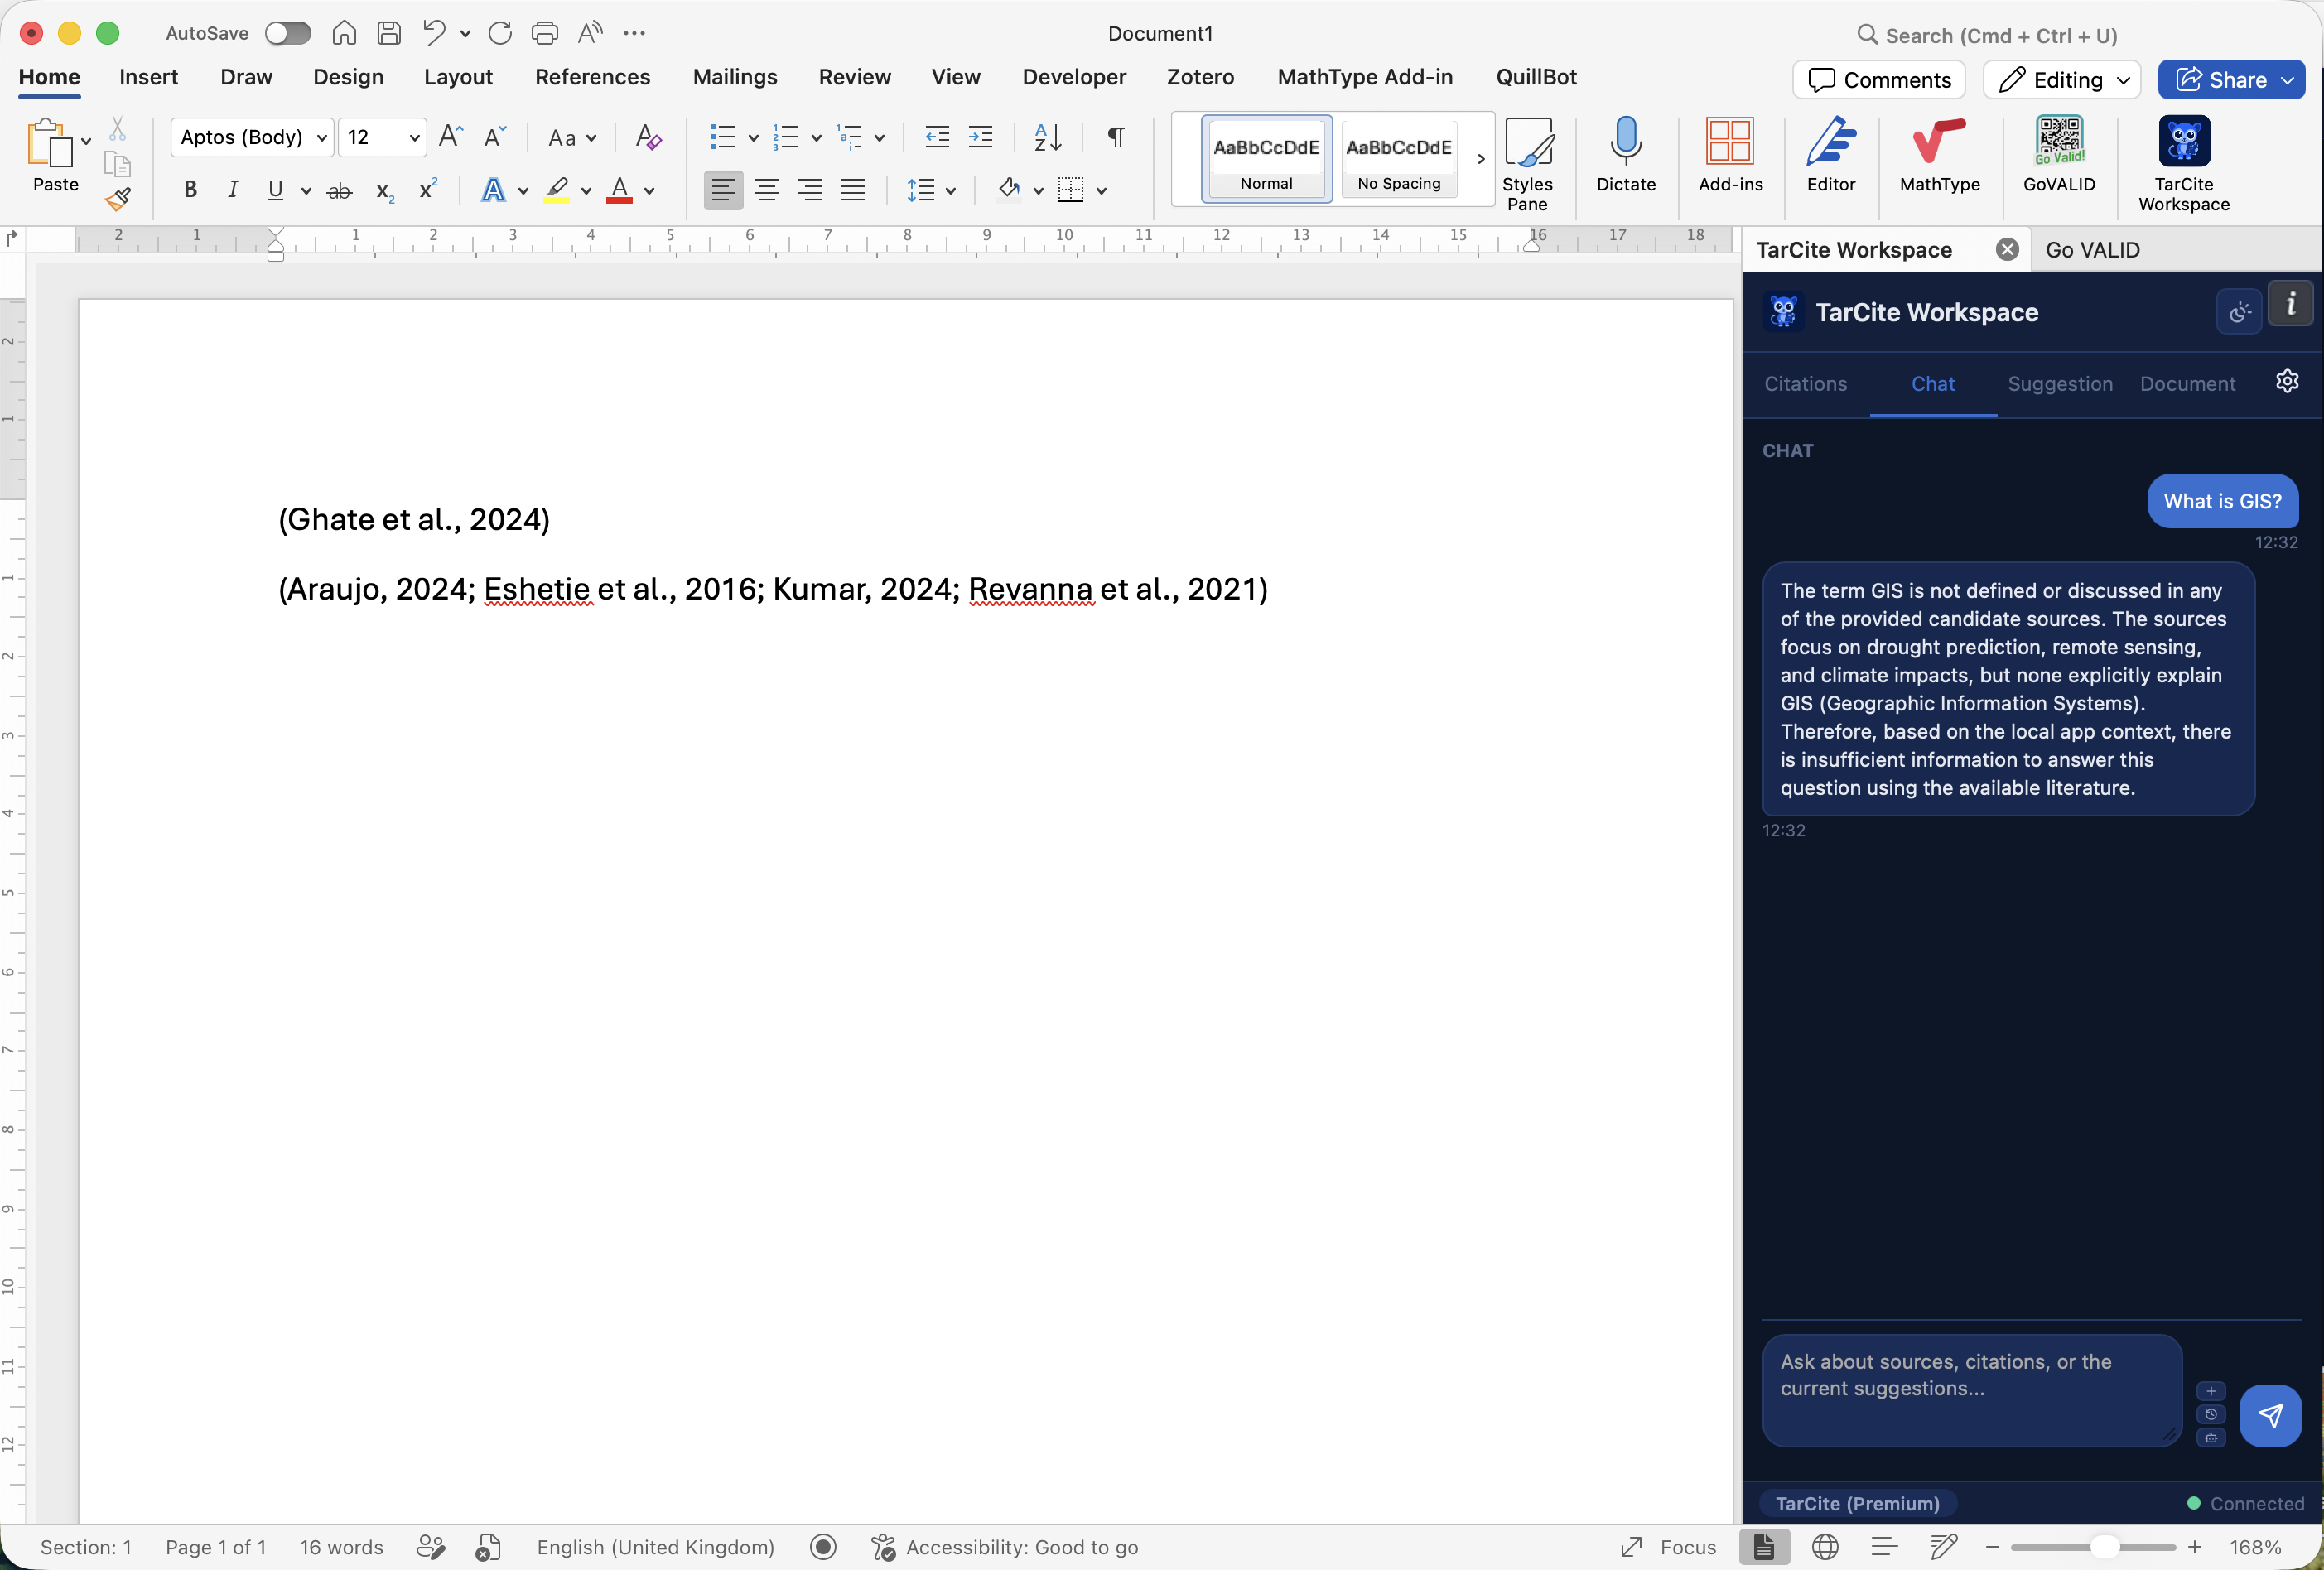Image resolution: width=2324 pixels, height=1570 pixels.
Task: Apply strikethrough formatting
Action: [x=340, y=190]
